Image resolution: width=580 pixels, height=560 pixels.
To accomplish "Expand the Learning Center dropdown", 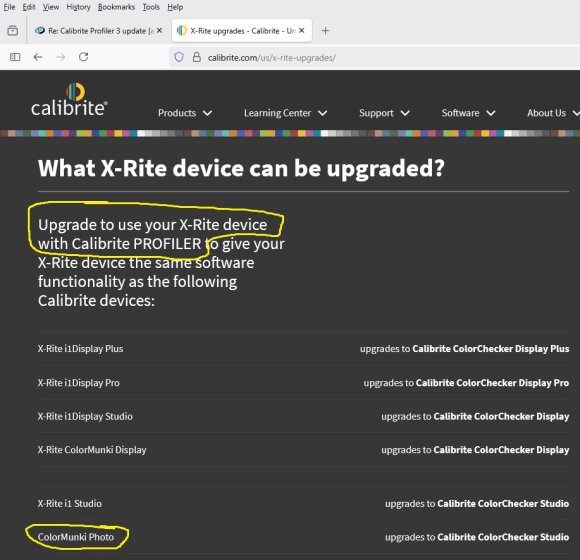I will (285, 113).
